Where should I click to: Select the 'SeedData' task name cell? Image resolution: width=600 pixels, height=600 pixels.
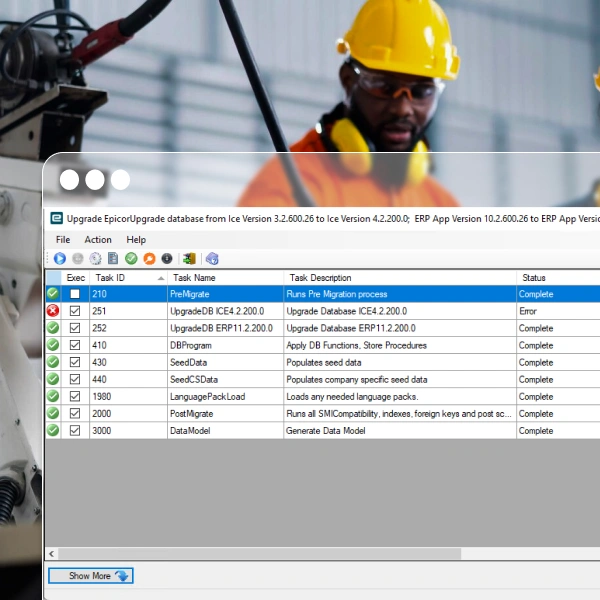(225, 362)
